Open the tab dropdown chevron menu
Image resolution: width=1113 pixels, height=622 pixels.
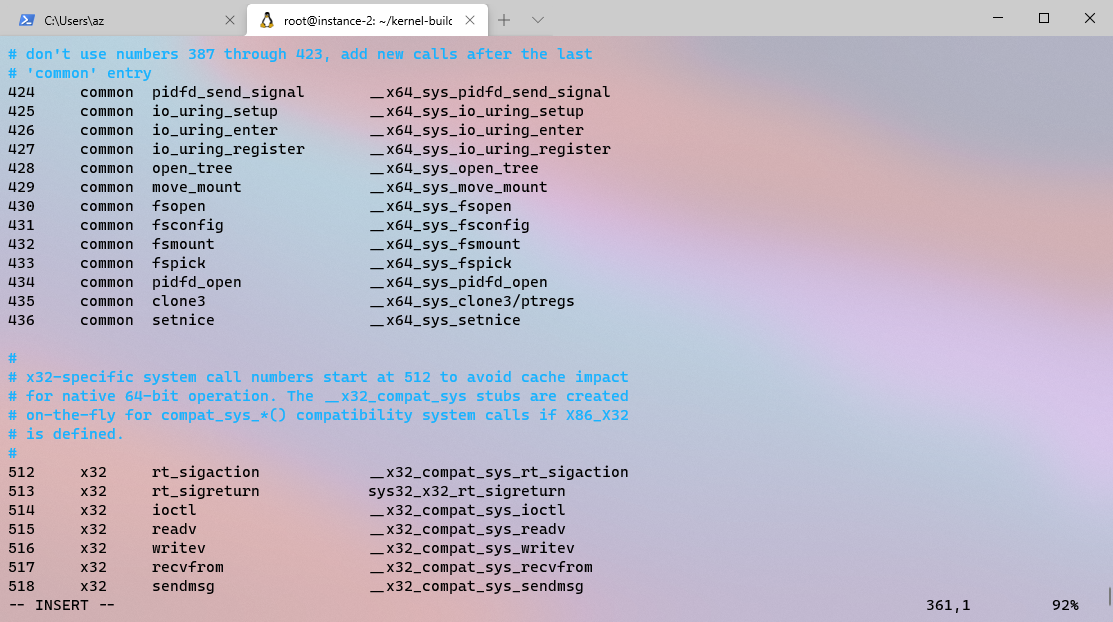pos(536,18)
